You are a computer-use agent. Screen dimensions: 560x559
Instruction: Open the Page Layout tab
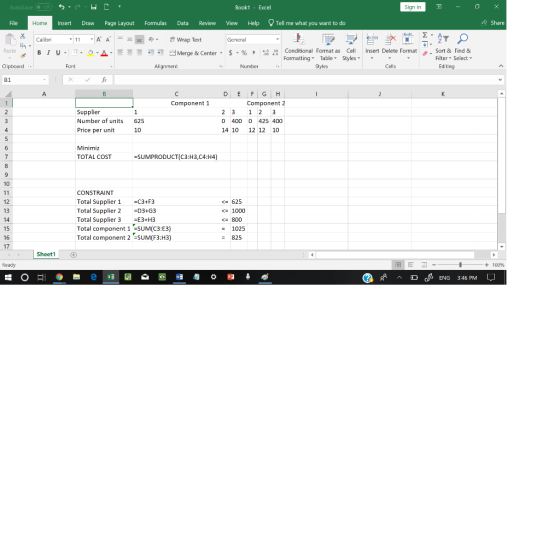[119, 23]
